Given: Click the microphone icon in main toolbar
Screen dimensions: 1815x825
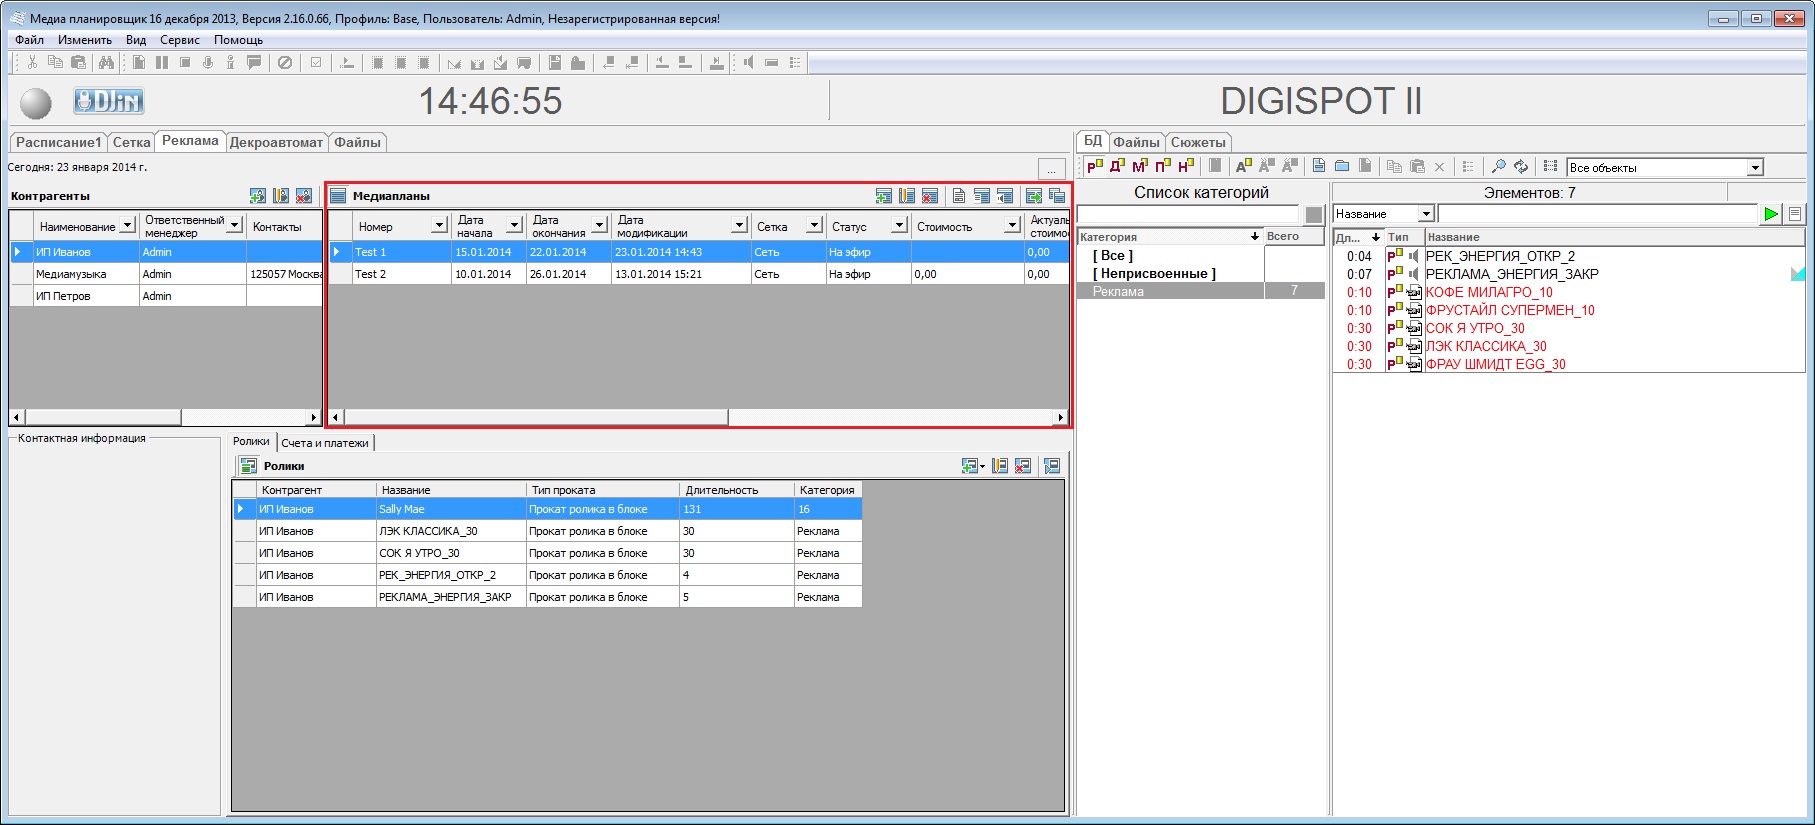Looking at the screenshot, I should [208, 62].
